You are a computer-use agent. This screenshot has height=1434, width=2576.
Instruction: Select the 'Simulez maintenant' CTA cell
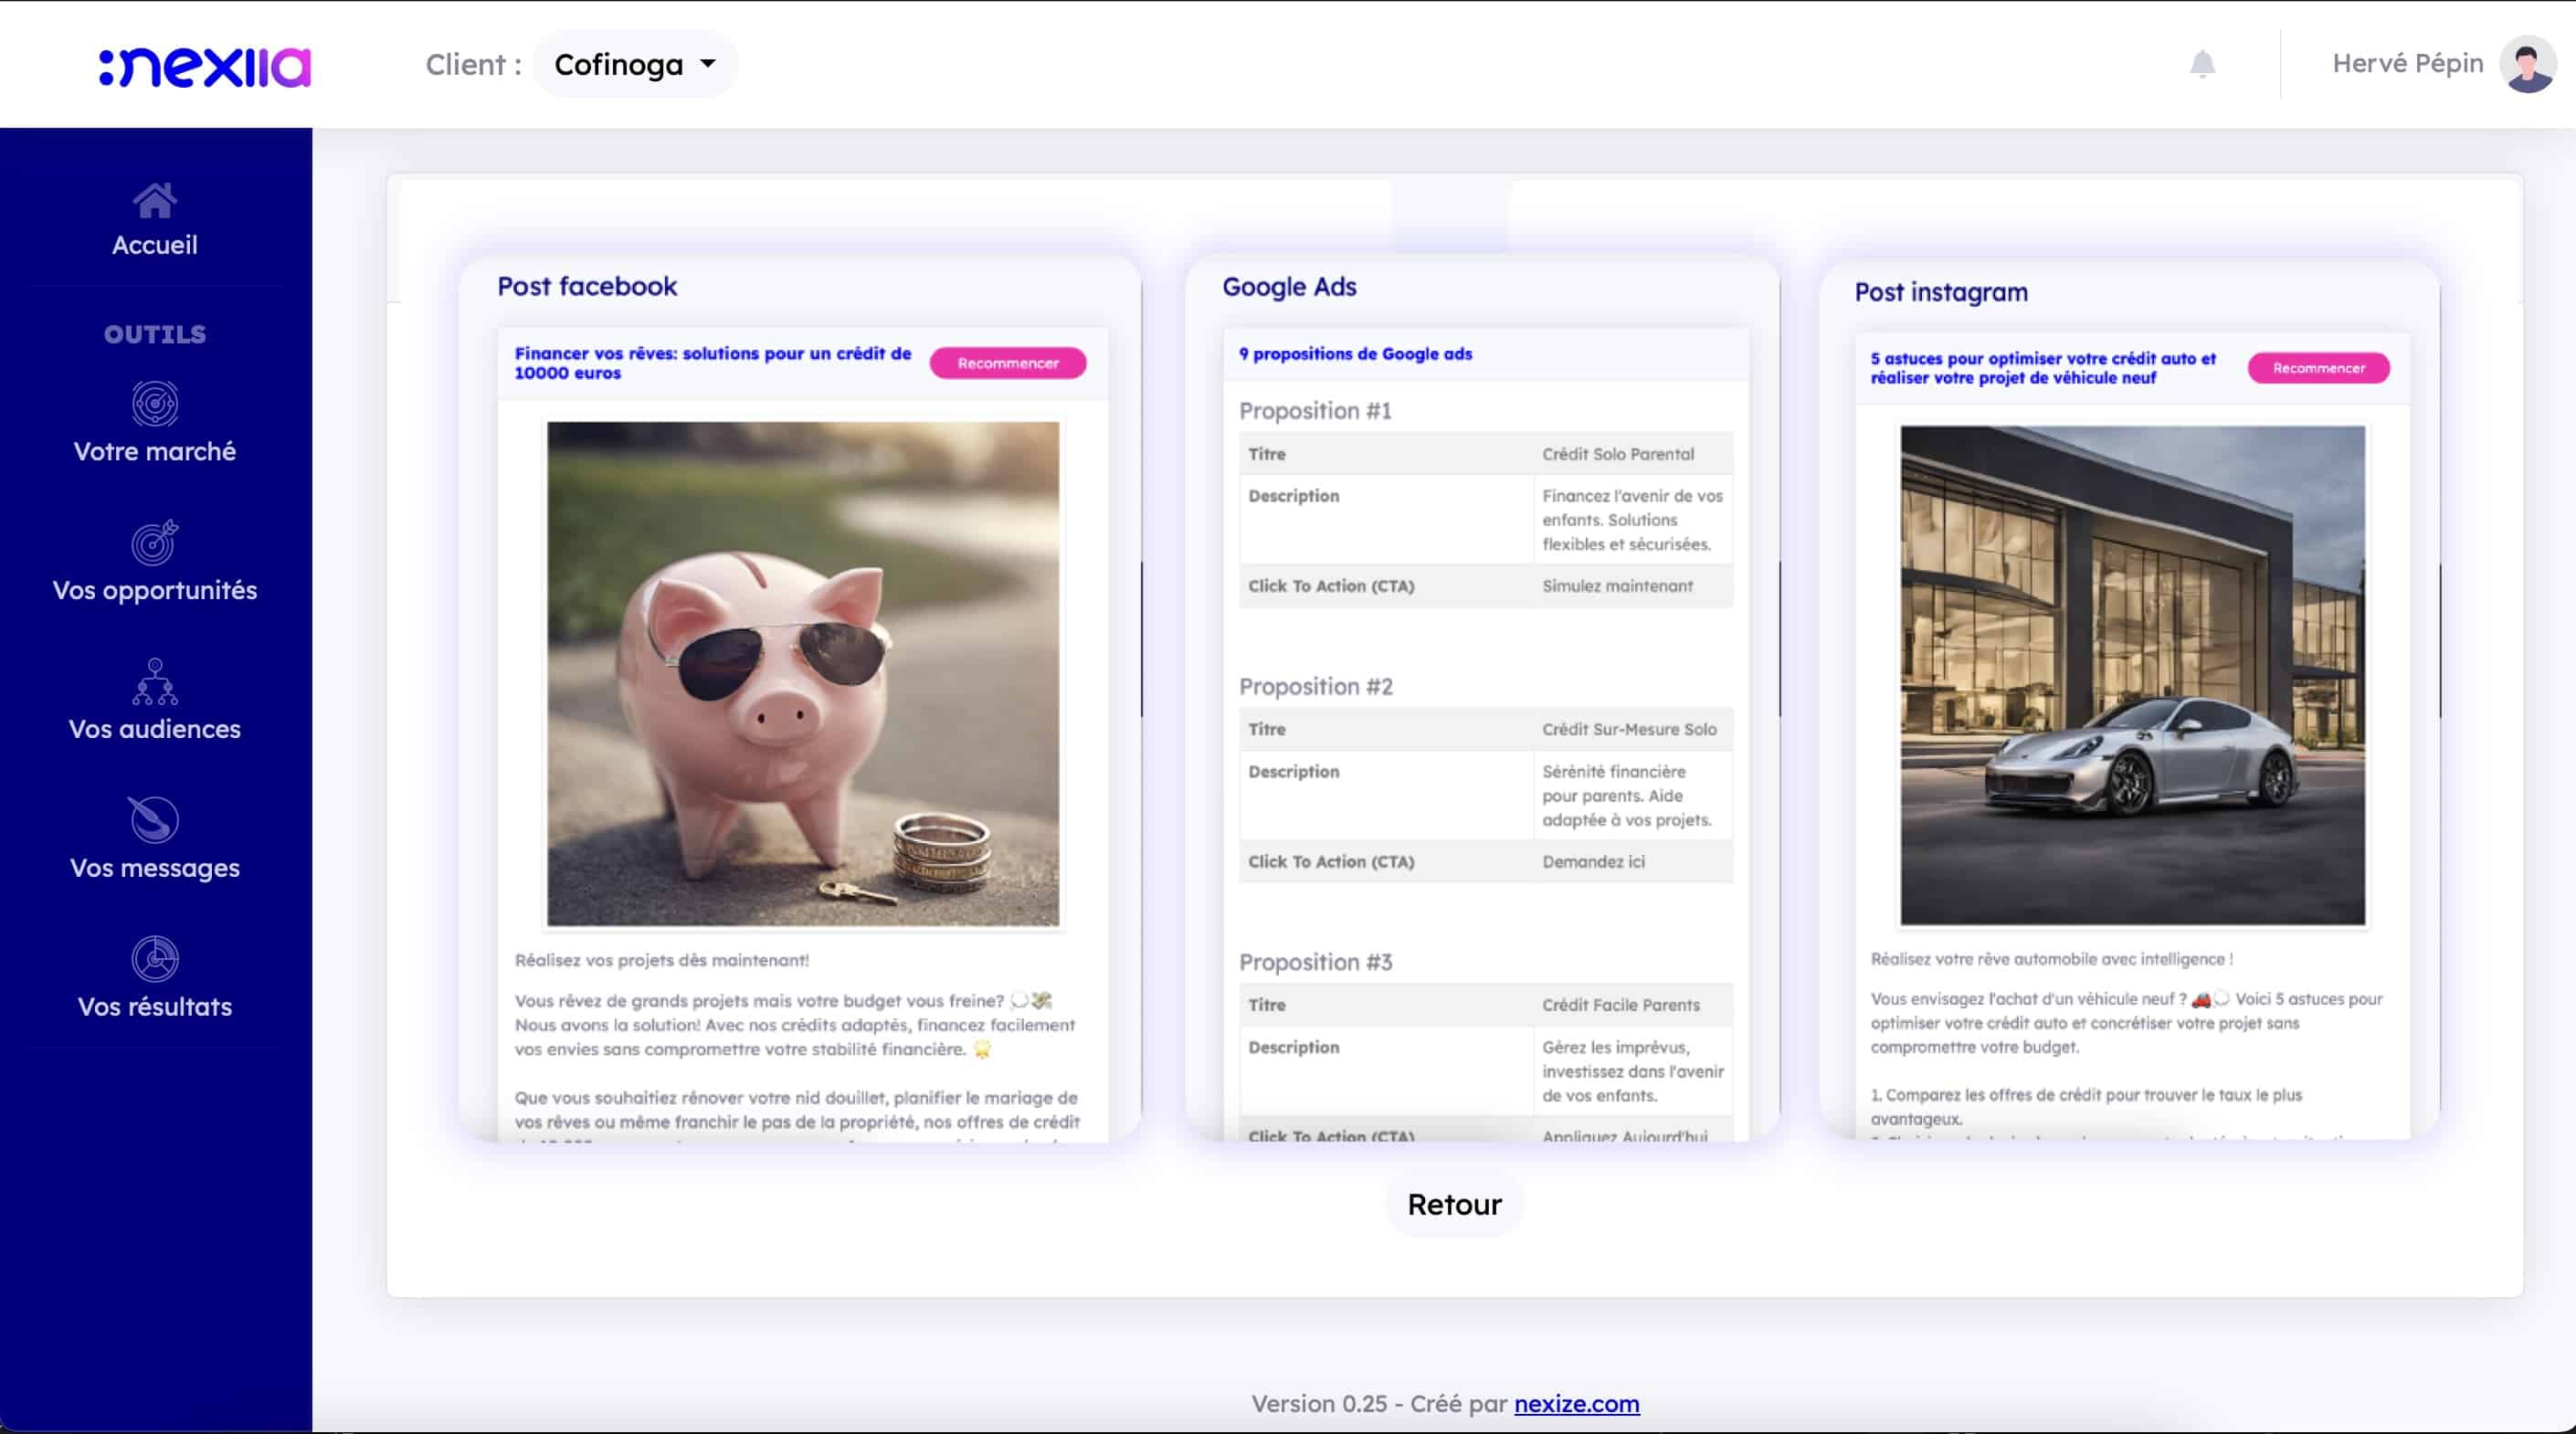(1633, 586)
